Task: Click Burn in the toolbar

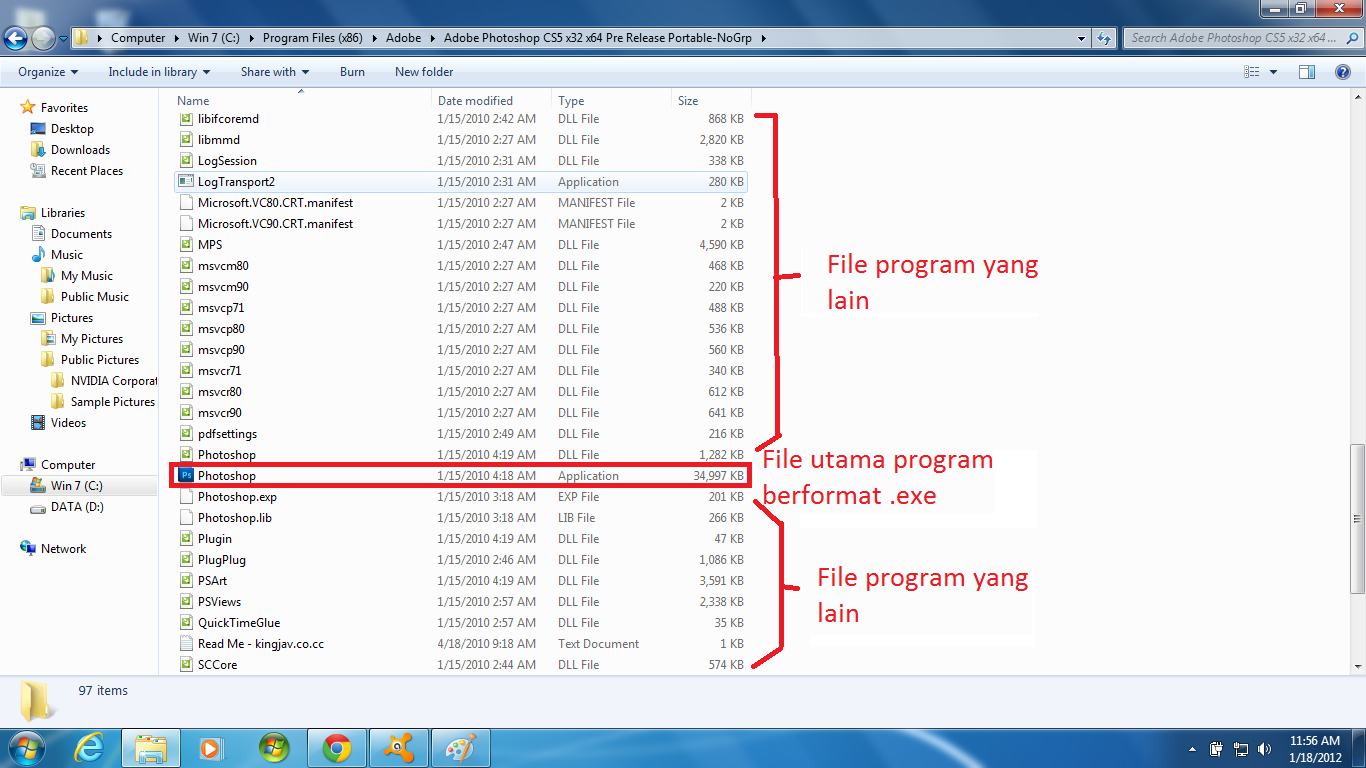Action: pos(352,72)
